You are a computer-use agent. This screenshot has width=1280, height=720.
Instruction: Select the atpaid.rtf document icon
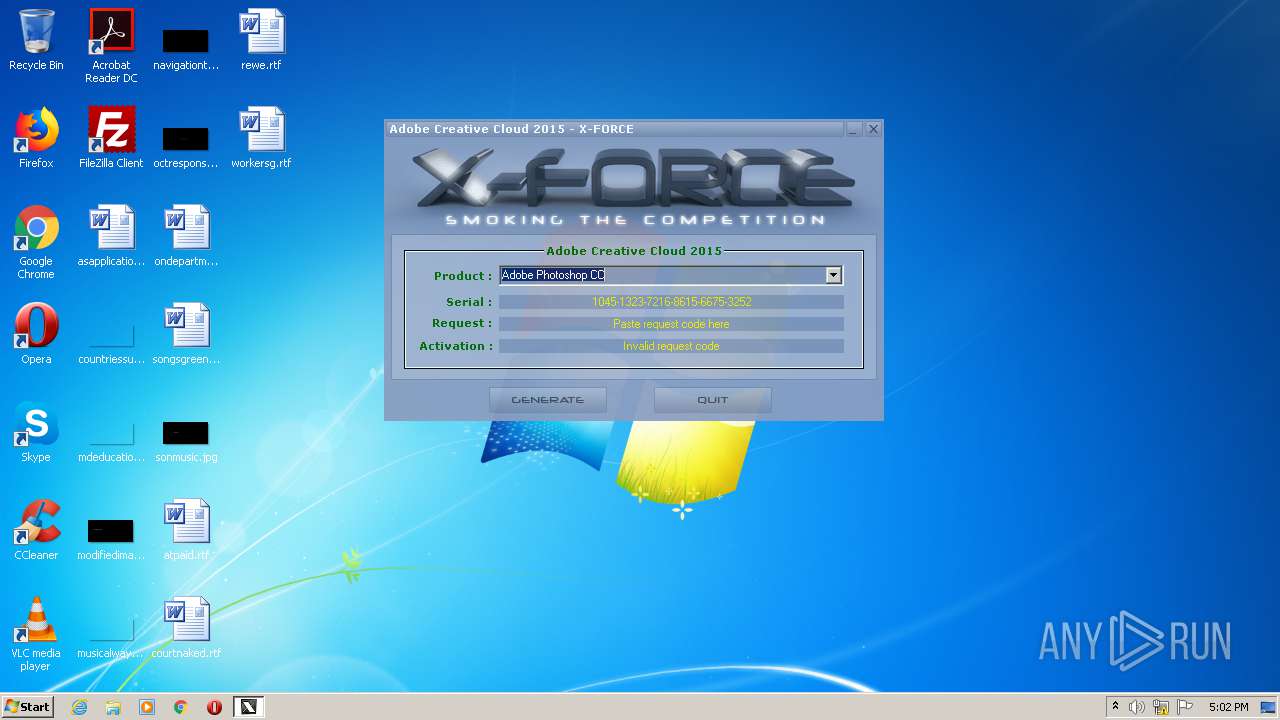click(x=186, y=531)
